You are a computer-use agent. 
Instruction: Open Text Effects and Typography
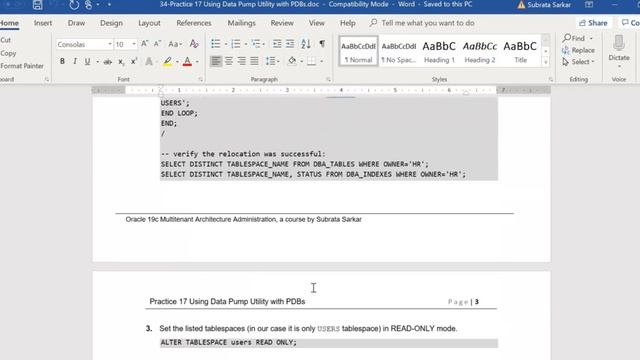tap(149, 62)
